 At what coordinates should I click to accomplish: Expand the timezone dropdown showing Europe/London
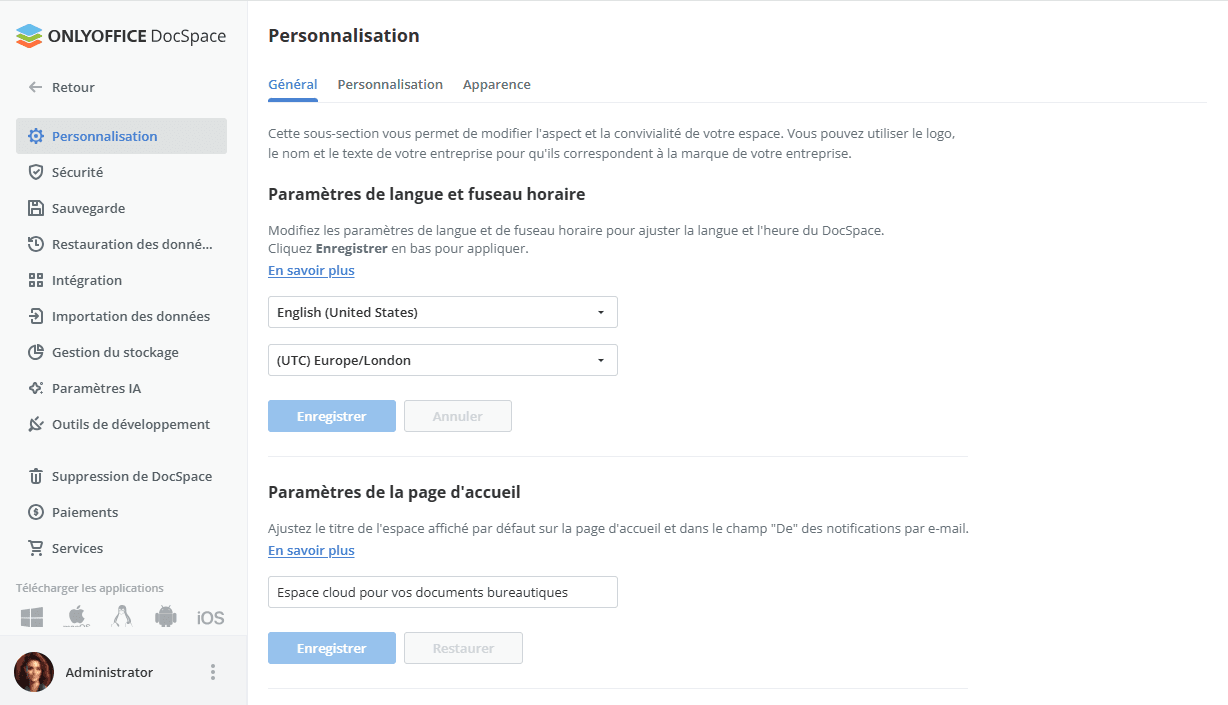[x=442, y=359]
